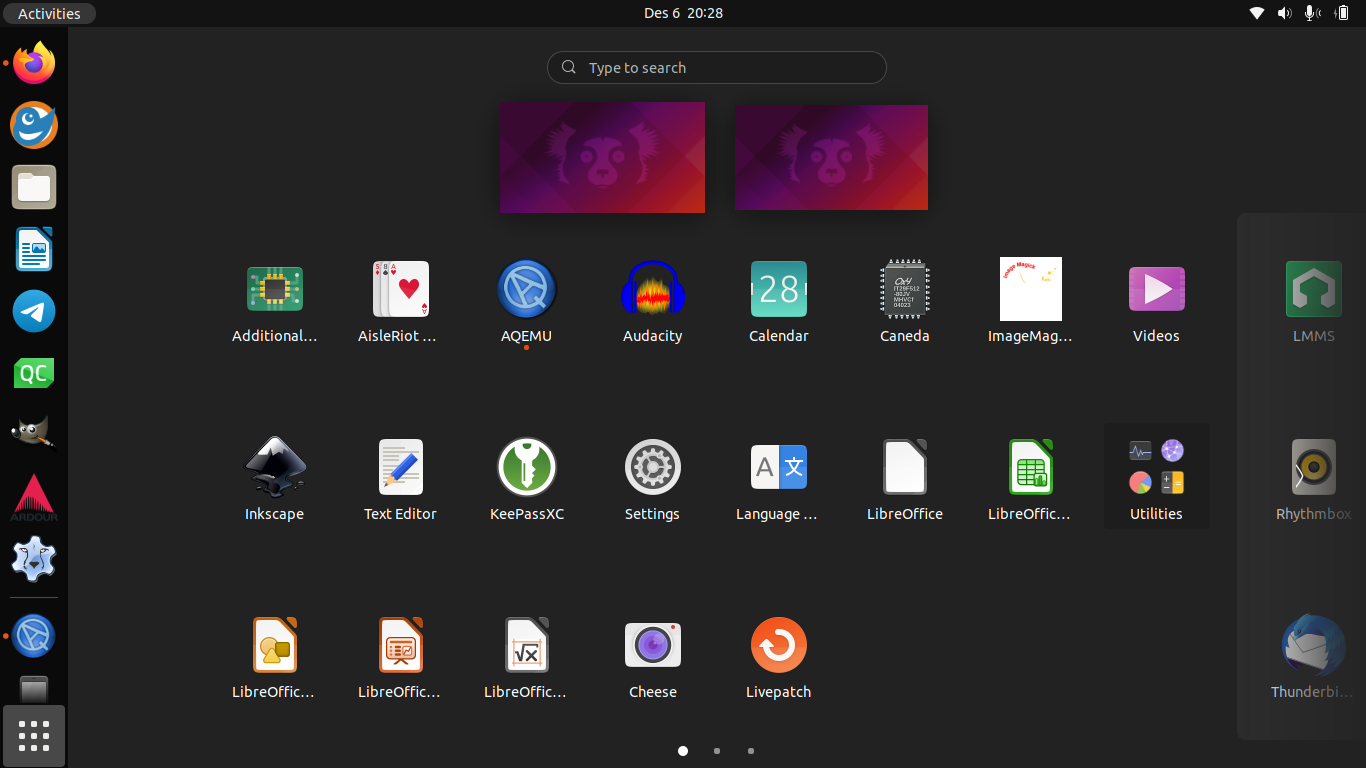Viewport: 1366px width, 768px height.
Task: Launch KeePassXC password manager
Action: [x=527, y=480]
